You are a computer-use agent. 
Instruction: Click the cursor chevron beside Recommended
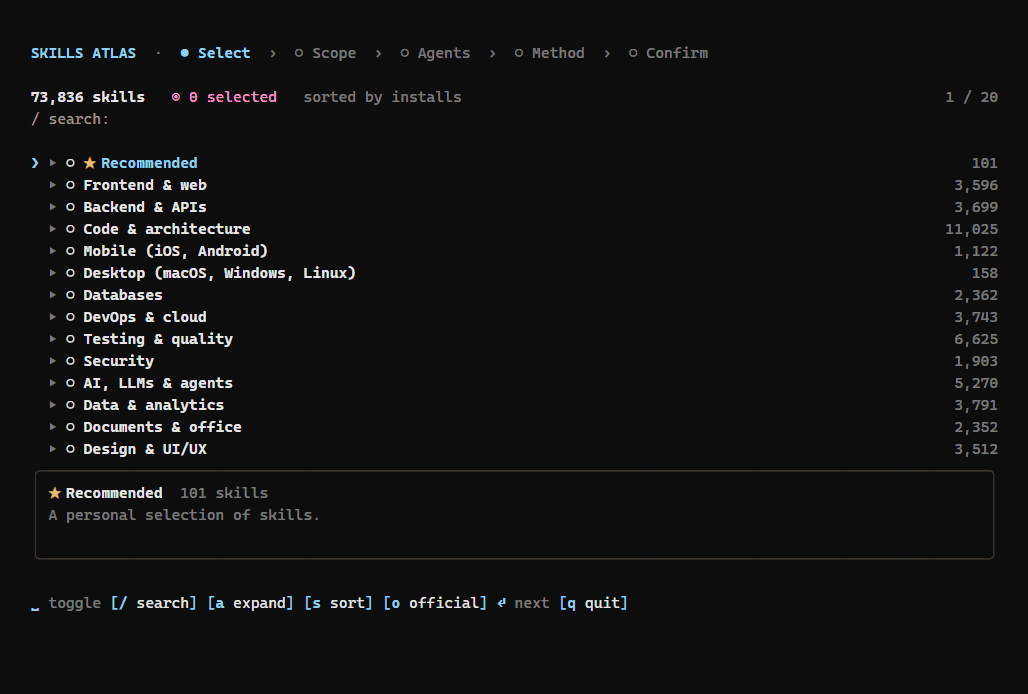click(x=35, y=163)
